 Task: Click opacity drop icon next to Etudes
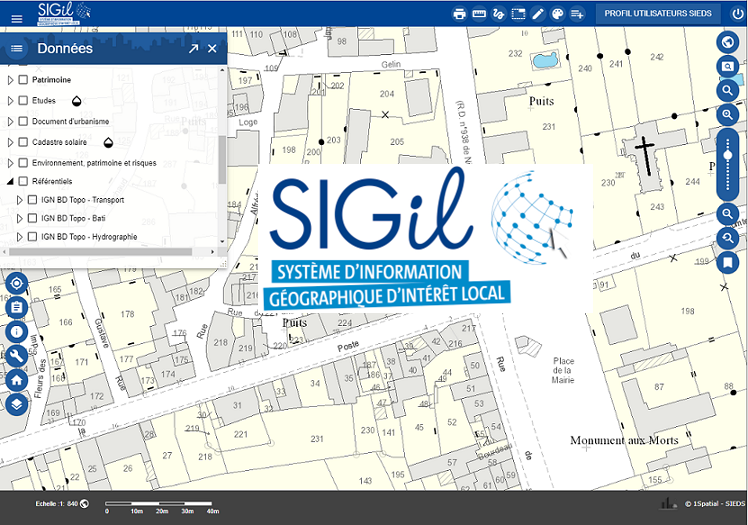click(76, 101)
